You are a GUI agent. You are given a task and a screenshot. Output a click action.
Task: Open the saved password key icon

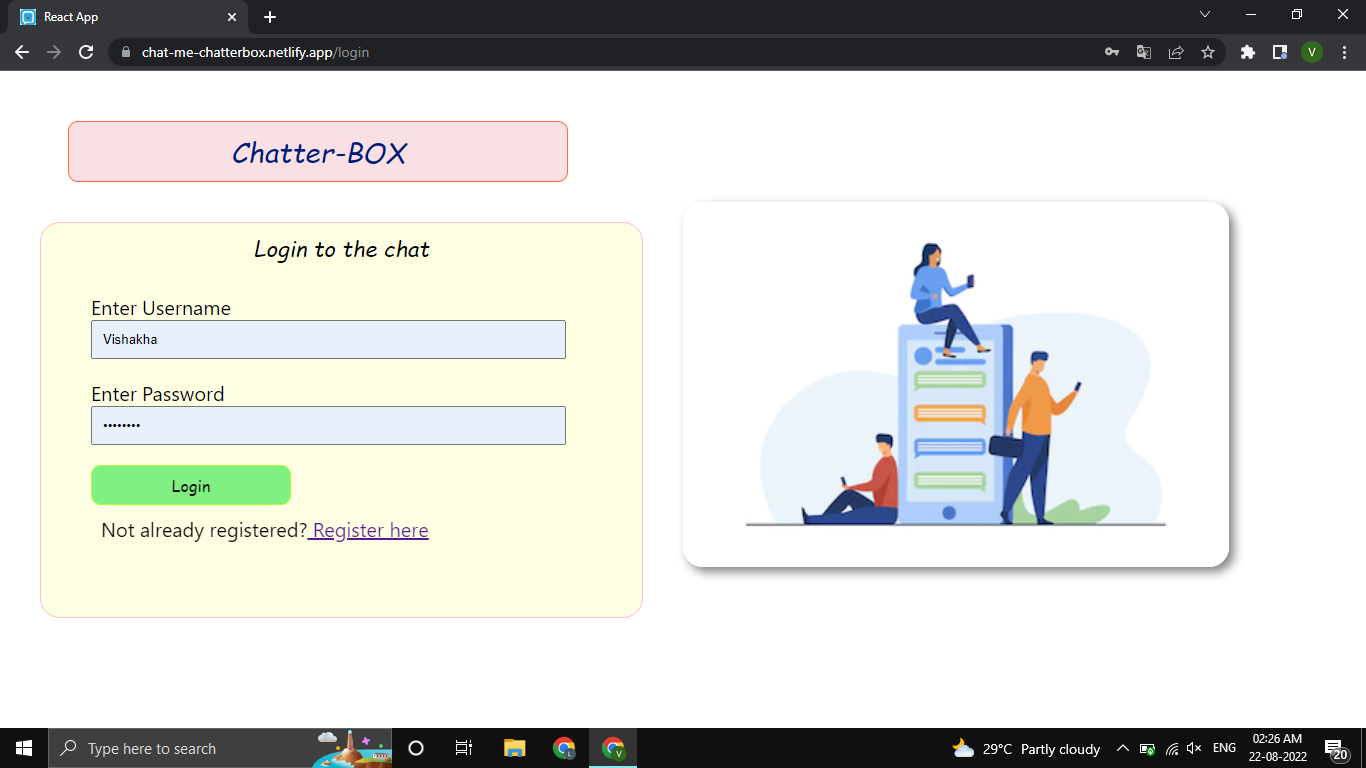coord(1112,51)
